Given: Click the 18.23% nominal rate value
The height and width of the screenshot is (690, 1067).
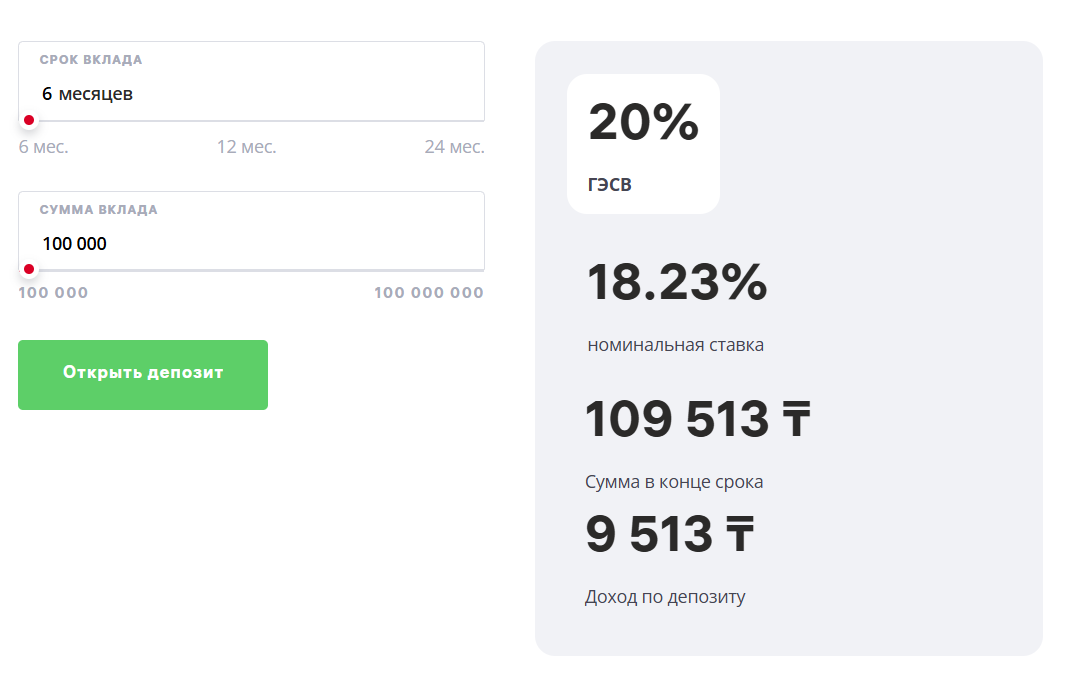Looking at the screenshot, I should pyautogui.click(x=676, y=283).
